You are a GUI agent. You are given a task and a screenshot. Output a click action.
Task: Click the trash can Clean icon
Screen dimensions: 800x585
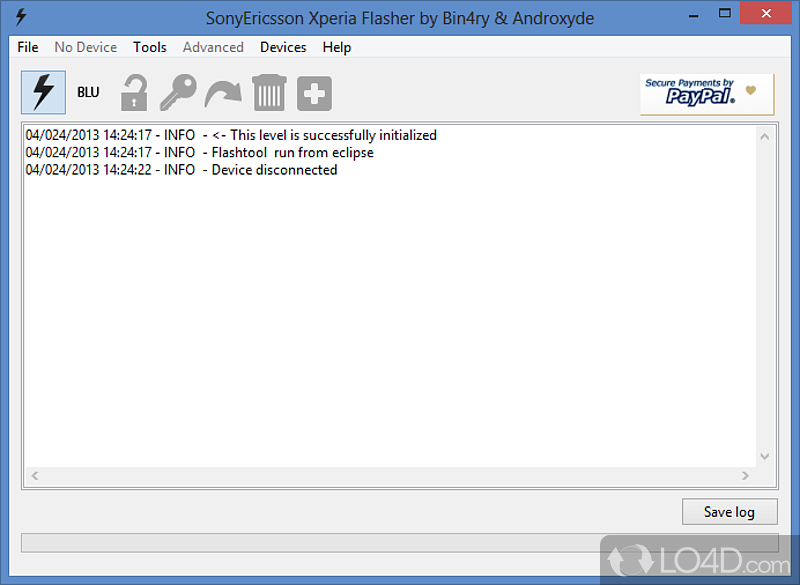pos(269,92)
